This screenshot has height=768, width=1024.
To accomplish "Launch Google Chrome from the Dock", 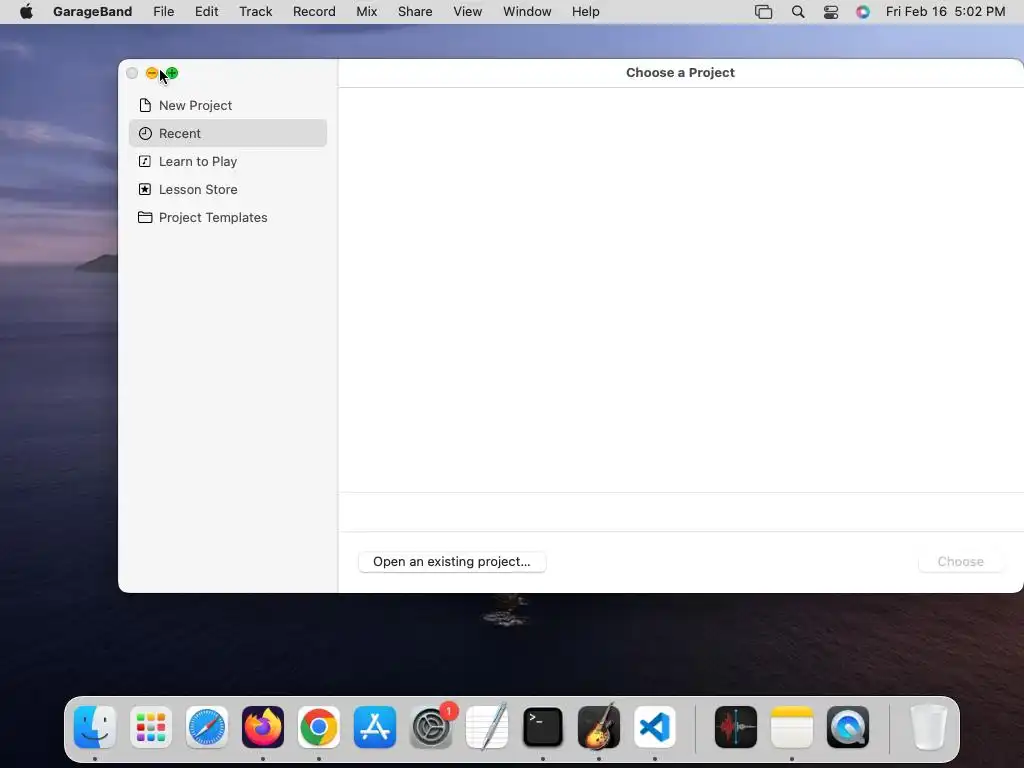I will click(x=319, y=727).
